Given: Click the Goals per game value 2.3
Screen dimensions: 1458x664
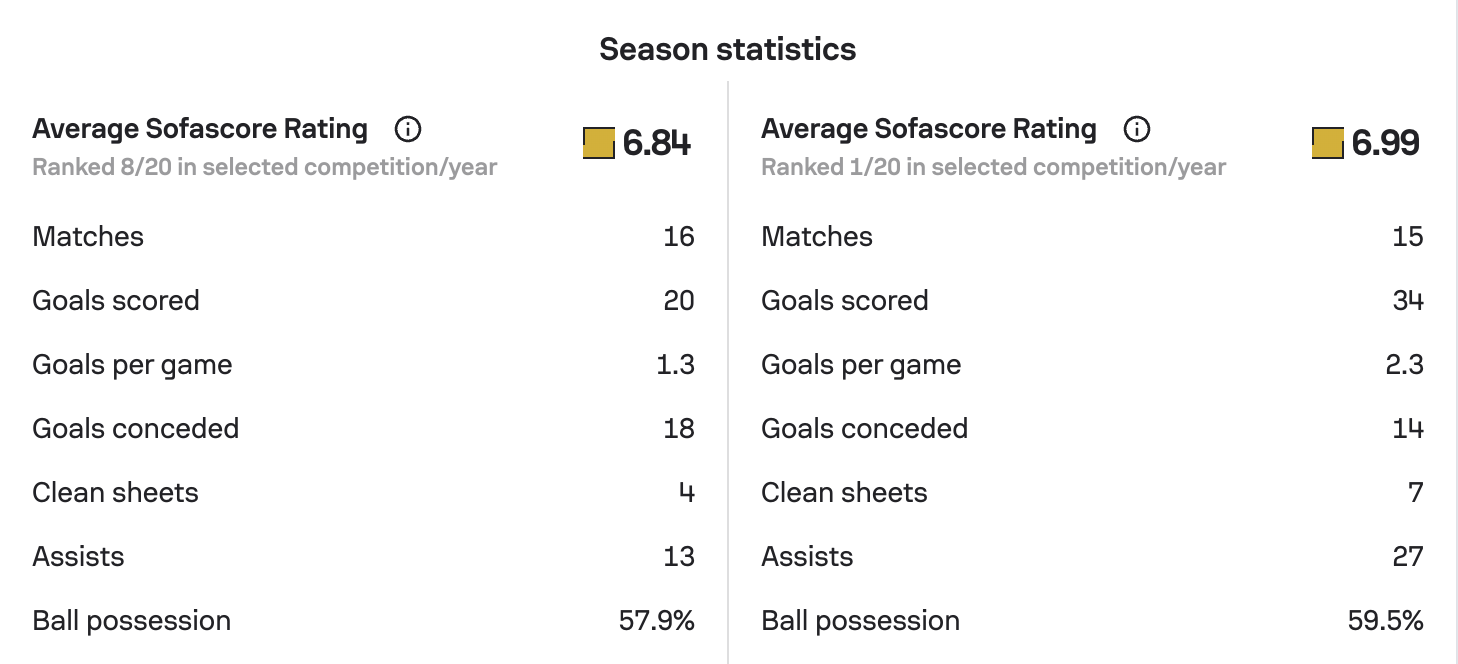Looking at the screenshot, I should coord(1405,365).
